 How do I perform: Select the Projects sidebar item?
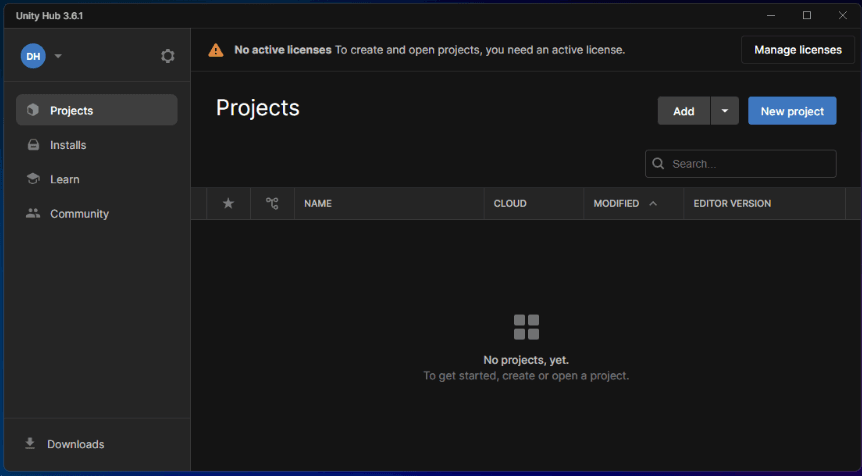[x=97, y=110]
